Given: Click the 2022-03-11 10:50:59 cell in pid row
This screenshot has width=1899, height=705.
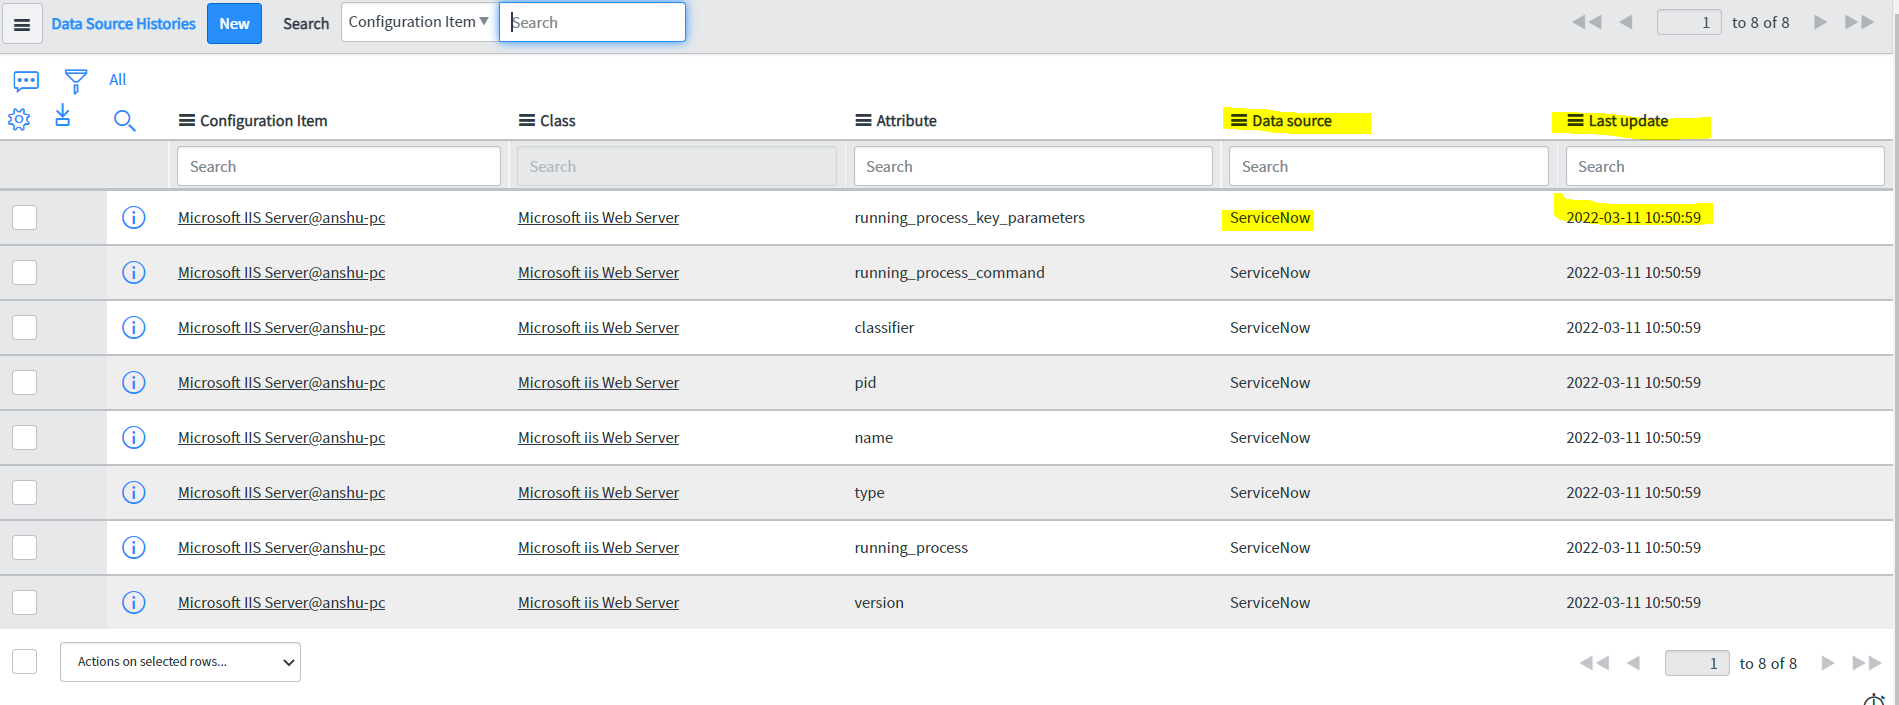Looking at the screenshot, I should coord(1633,382).
